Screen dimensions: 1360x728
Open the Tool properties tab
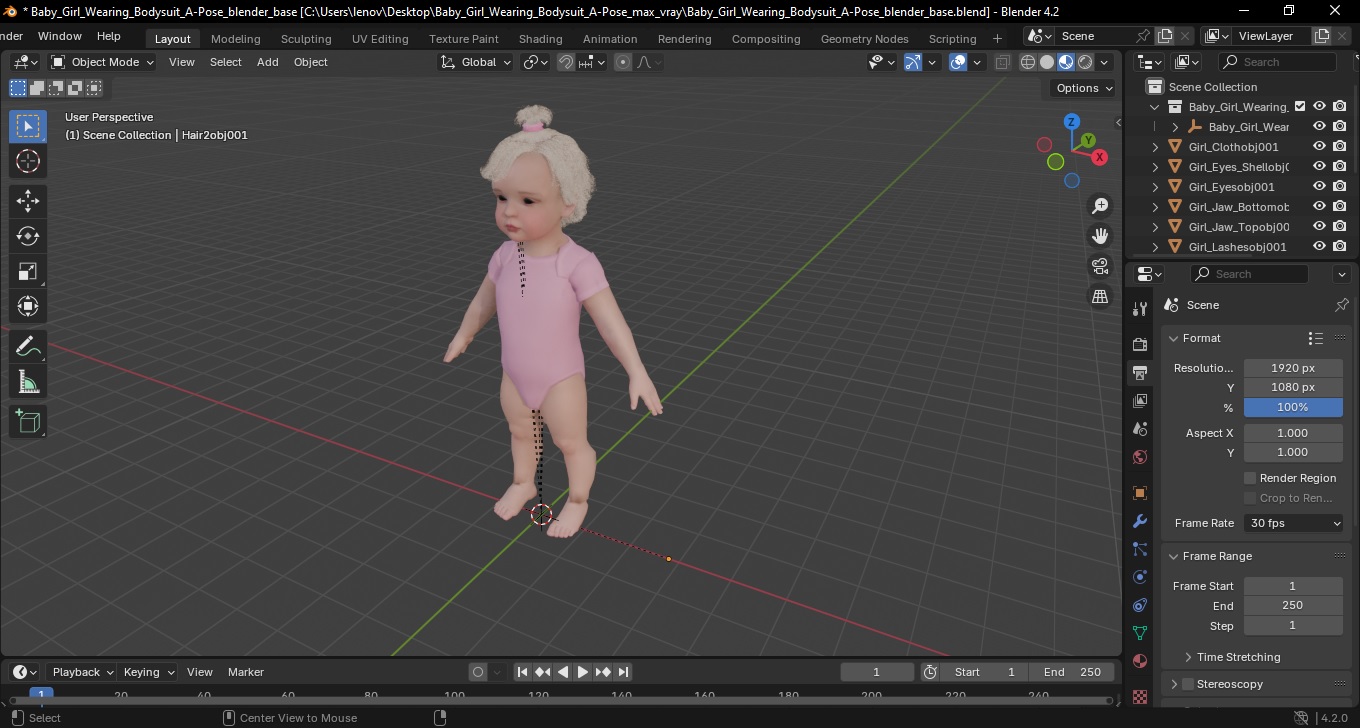(1140, 308)
